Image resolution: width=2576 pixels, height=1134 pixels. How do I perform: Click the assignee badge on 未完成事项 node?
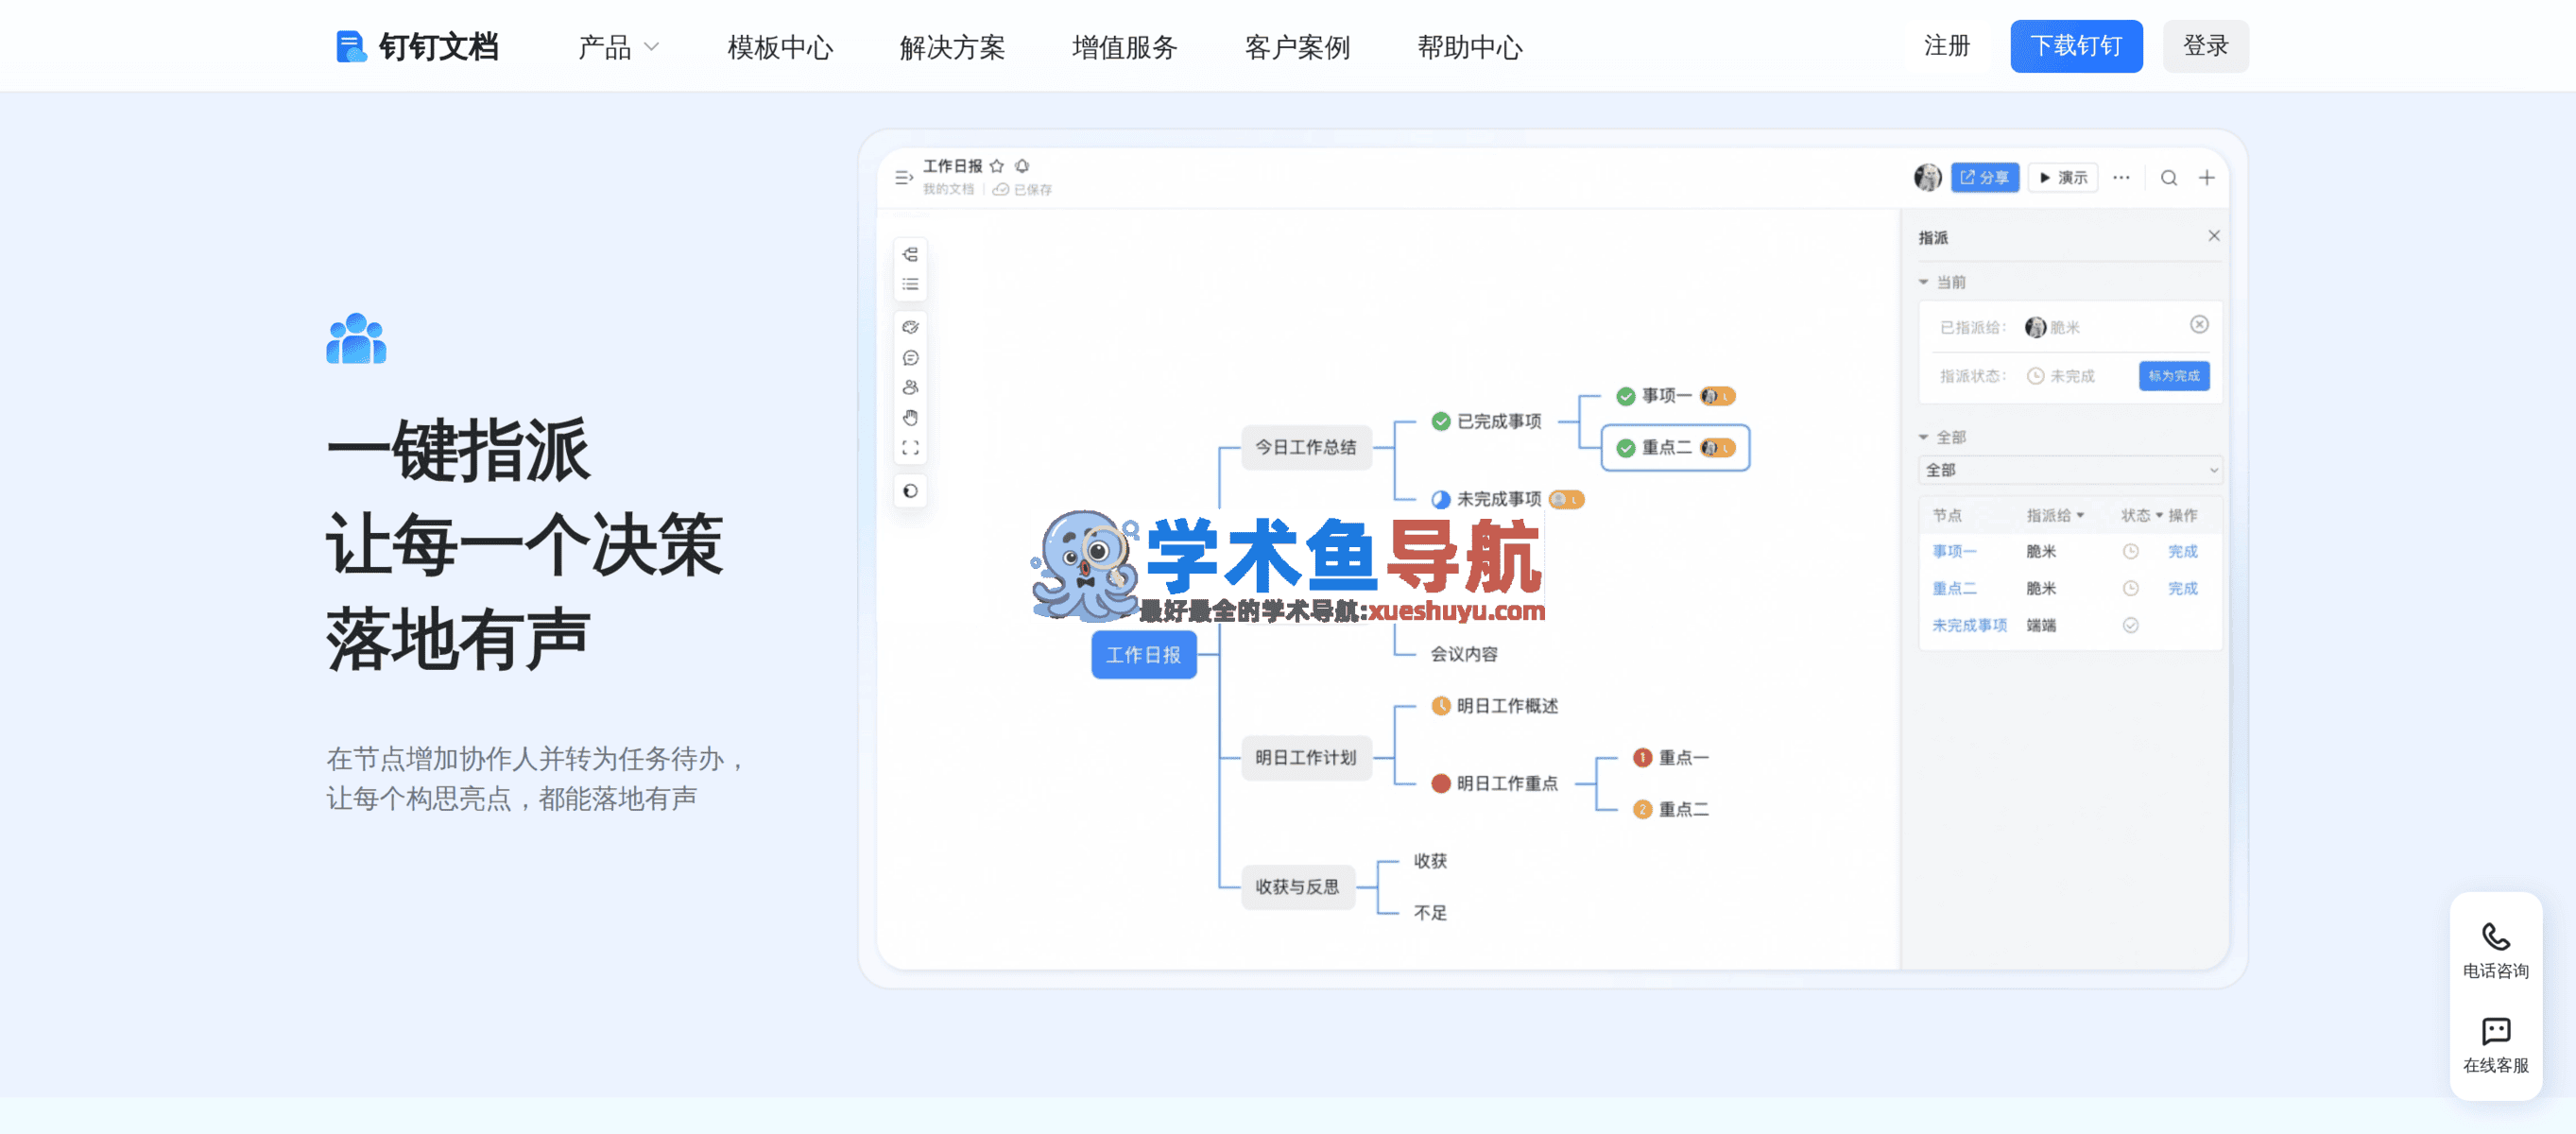(x=1566, y=499)
